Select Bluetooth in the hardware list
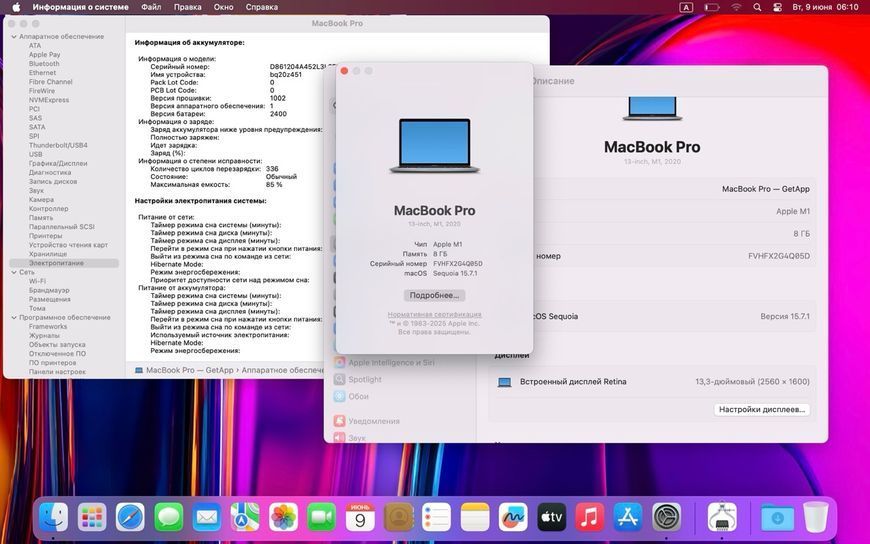Screen dimensions: 870x544 44,64
